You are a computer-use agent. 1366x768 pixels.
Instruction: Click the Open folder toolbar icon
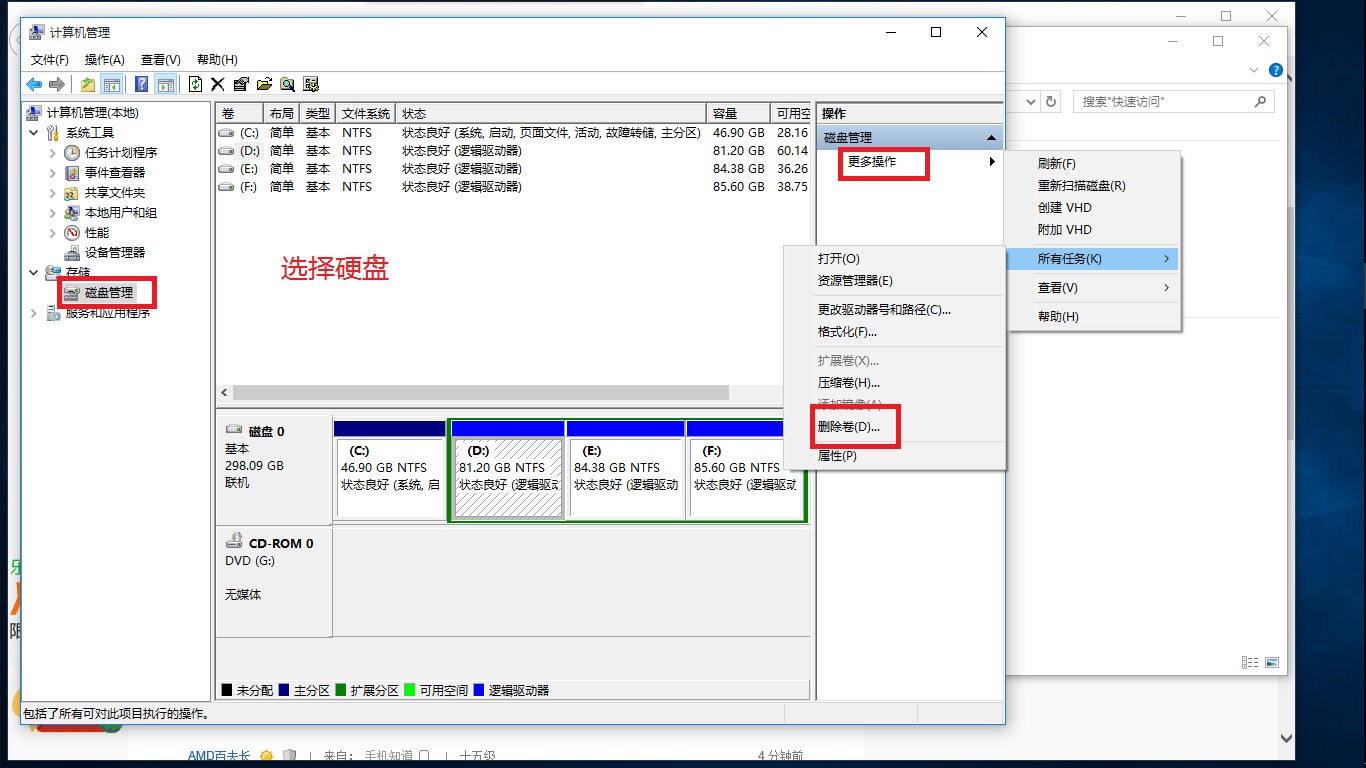point(264,85)
